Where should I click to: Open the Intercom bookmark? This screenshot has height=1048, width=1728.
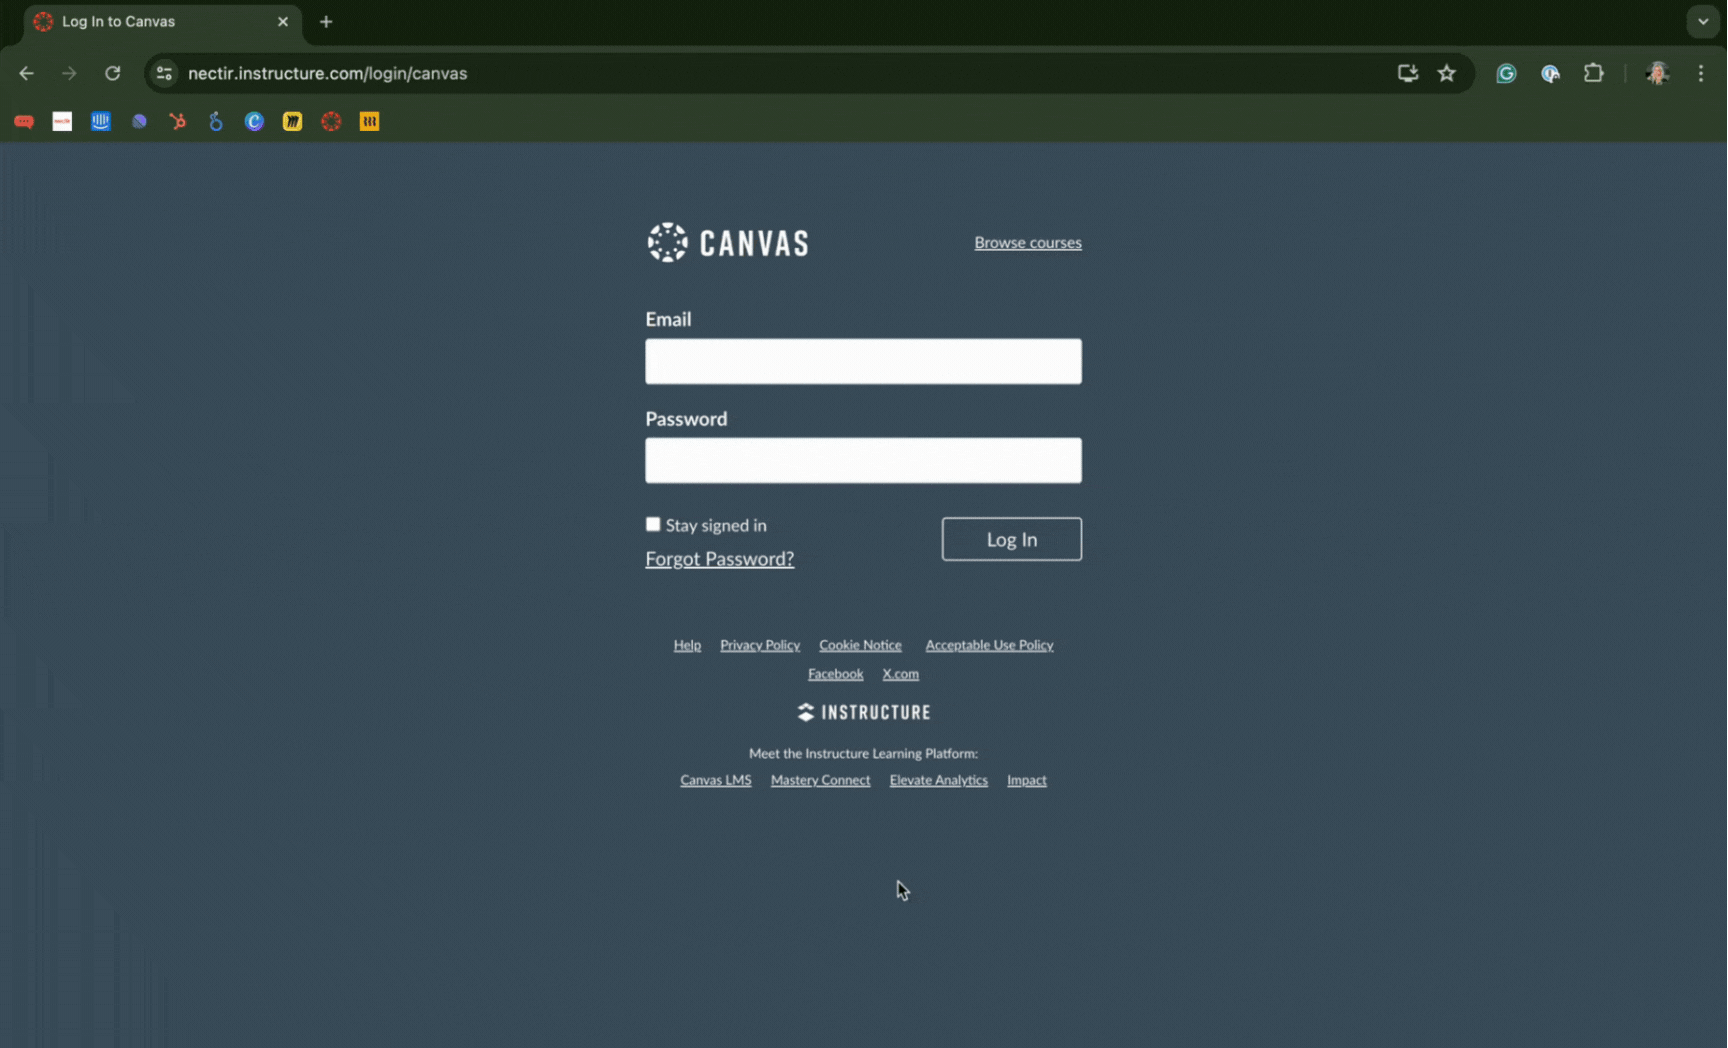(x=101, y=122)
